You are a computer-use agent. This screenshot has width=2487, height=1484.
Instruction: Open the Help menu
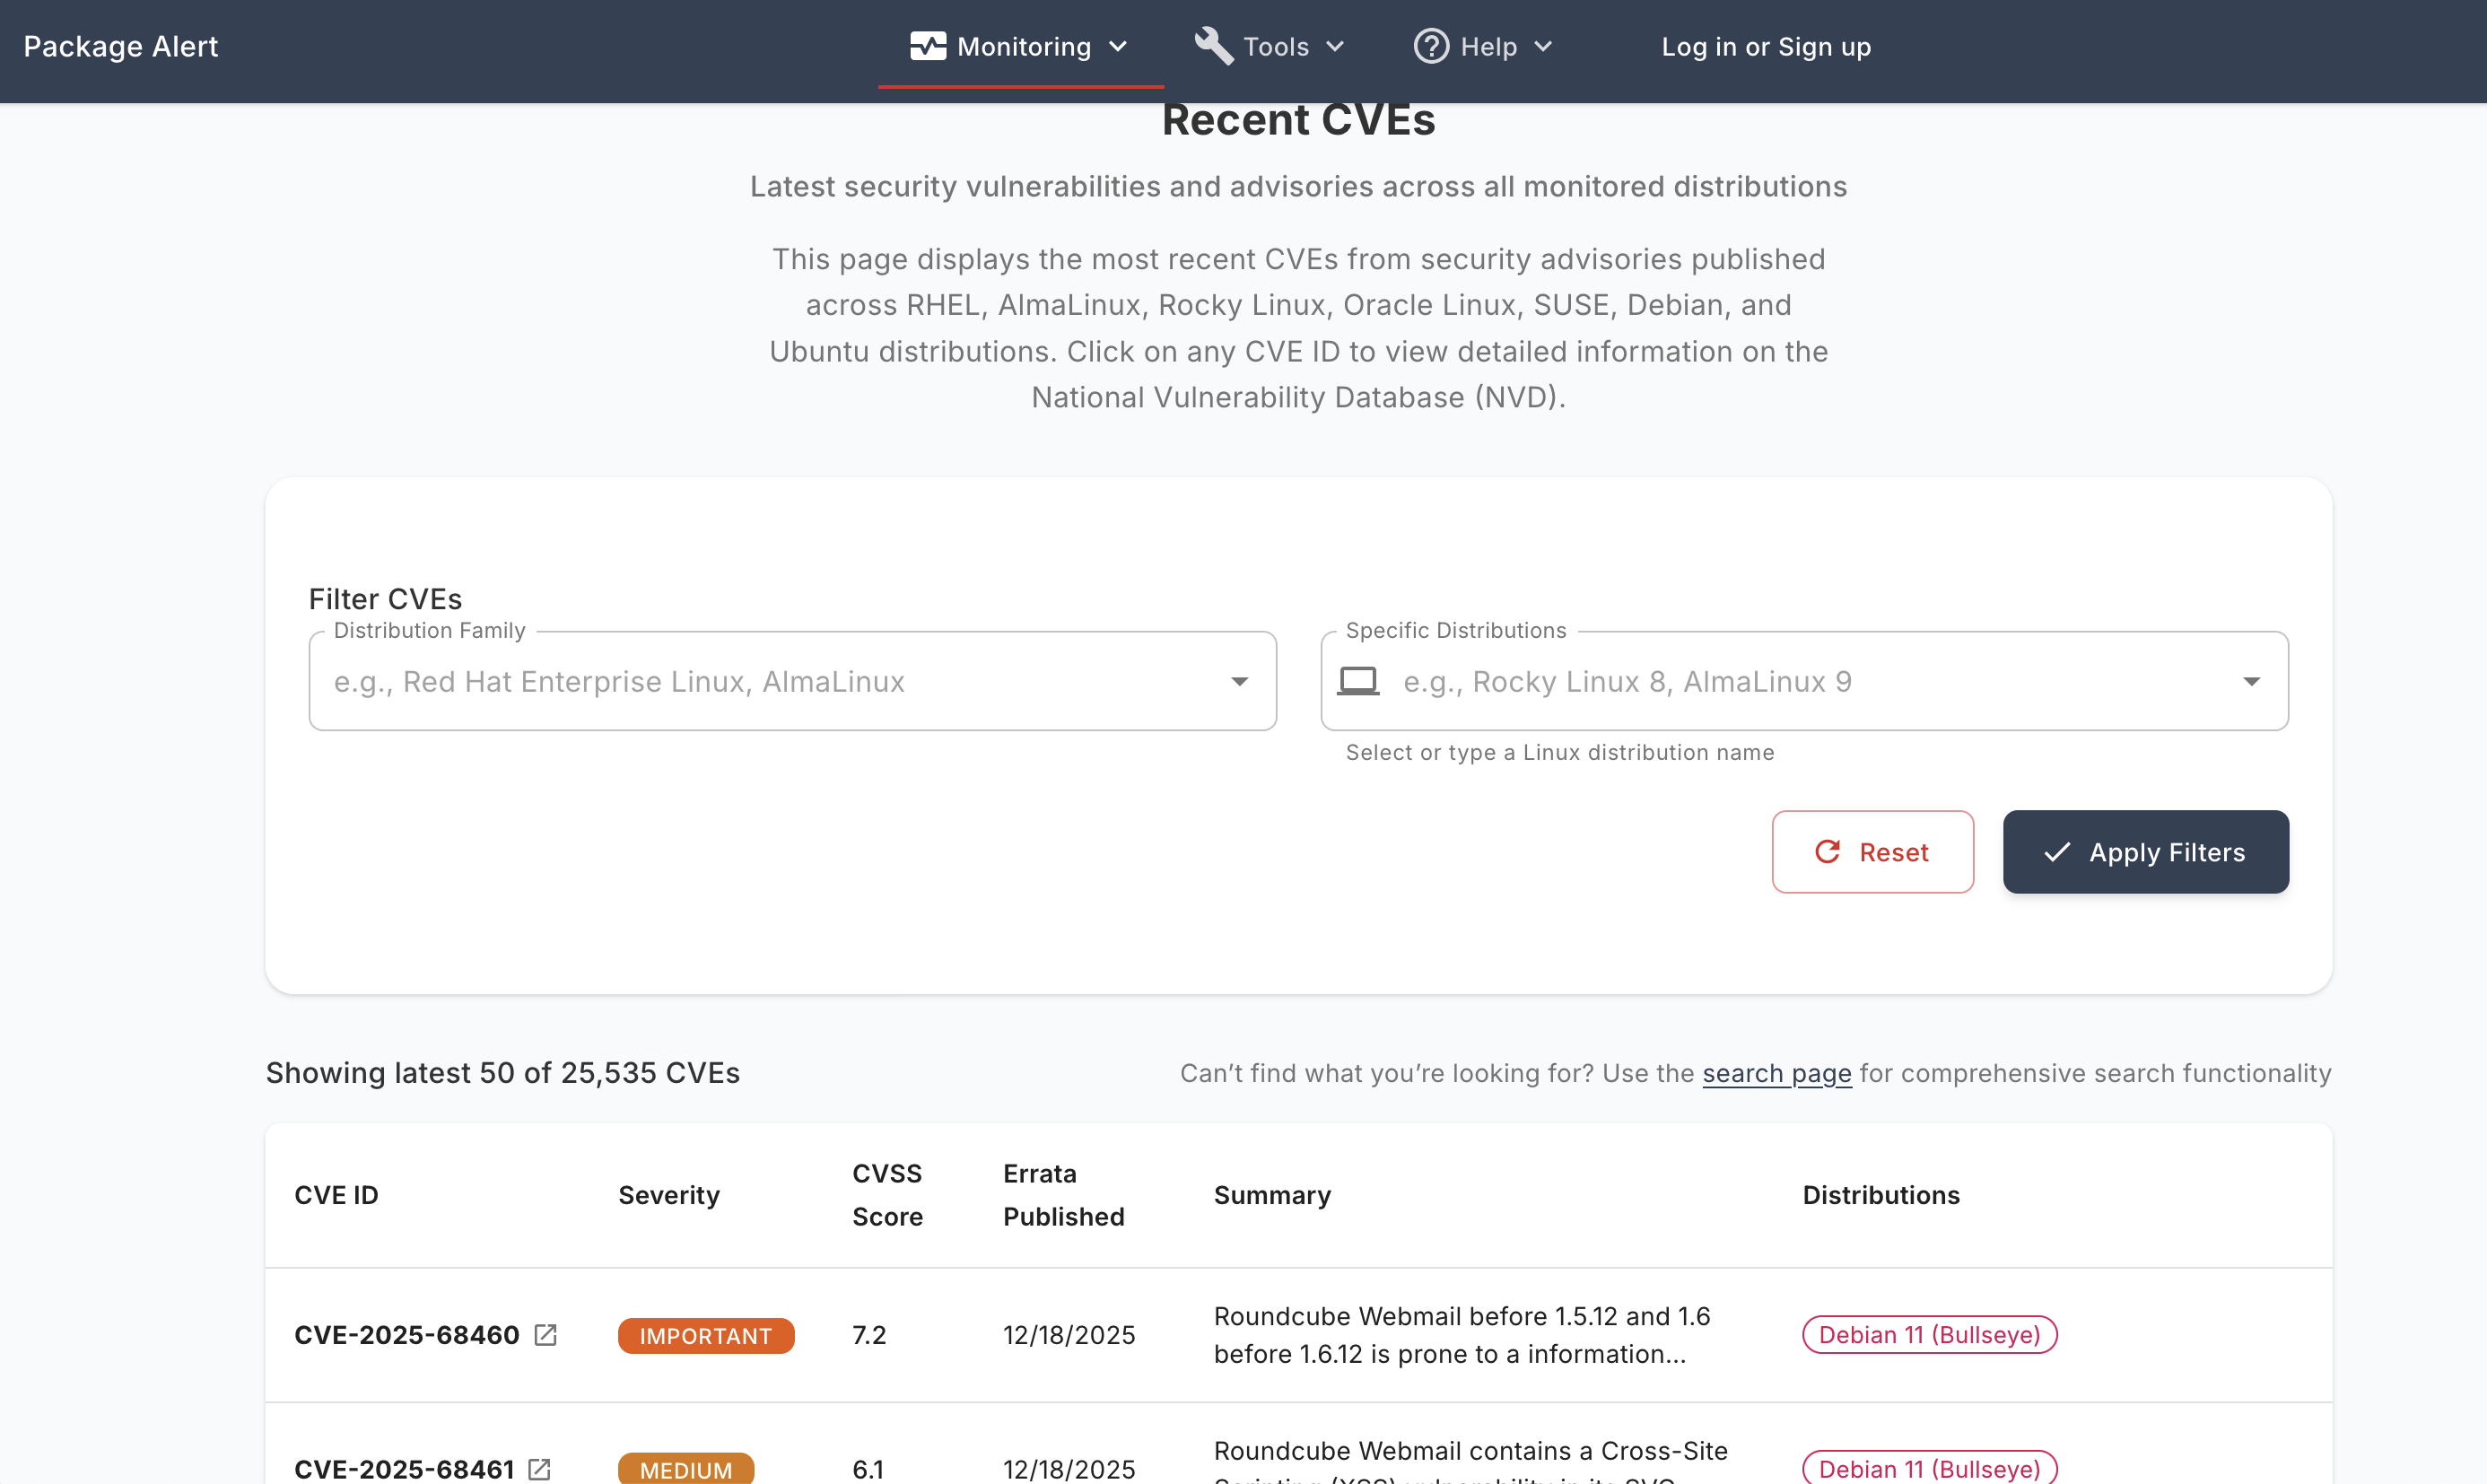(x=1488, y=46)
